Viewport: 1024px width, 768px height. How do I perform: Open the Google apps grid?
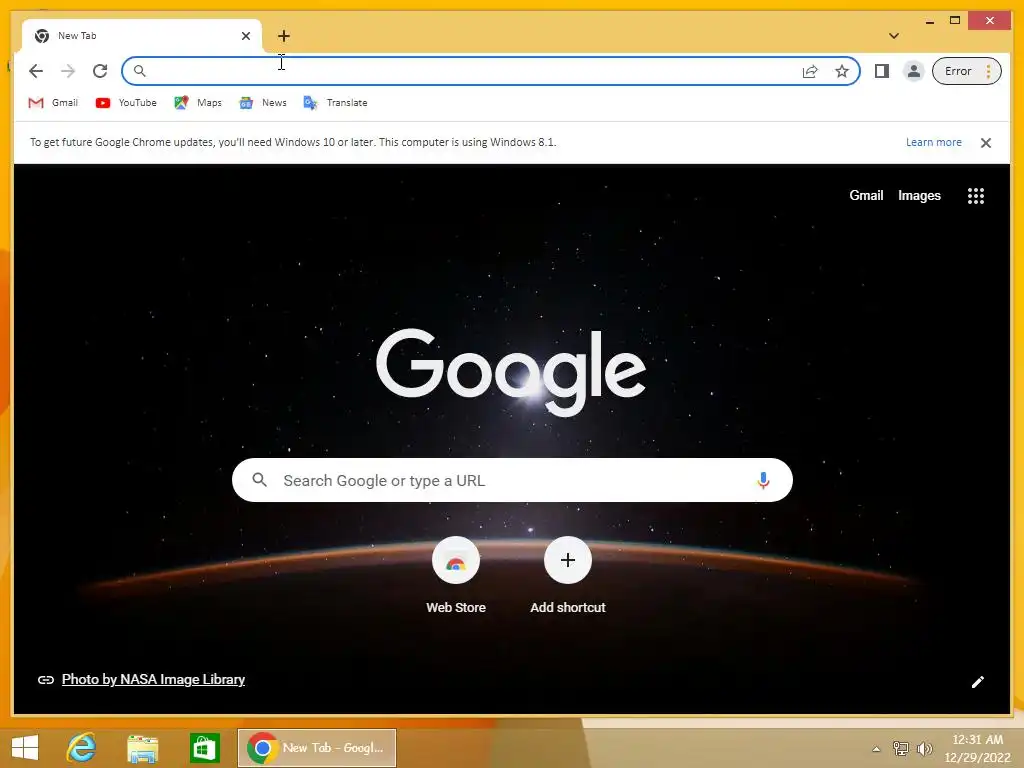[x=976, y=196]
